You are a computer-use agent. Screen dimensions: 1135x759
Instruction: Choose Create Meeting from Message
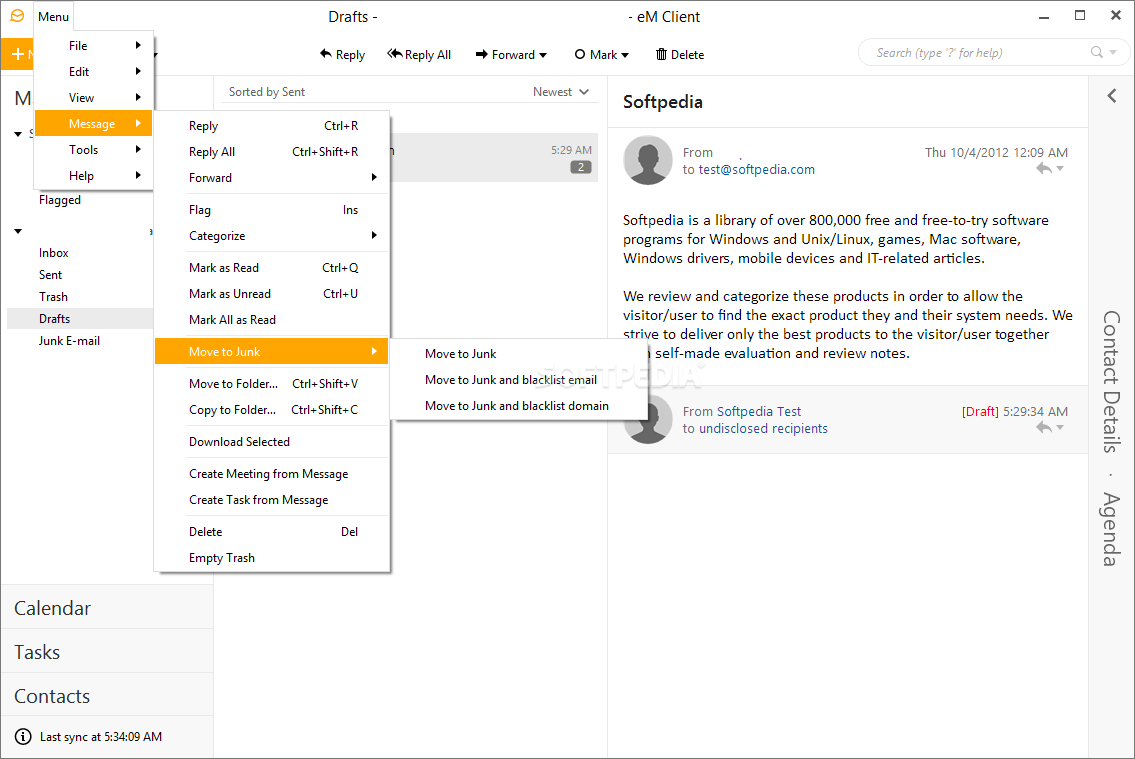click(x=272, y=474)
